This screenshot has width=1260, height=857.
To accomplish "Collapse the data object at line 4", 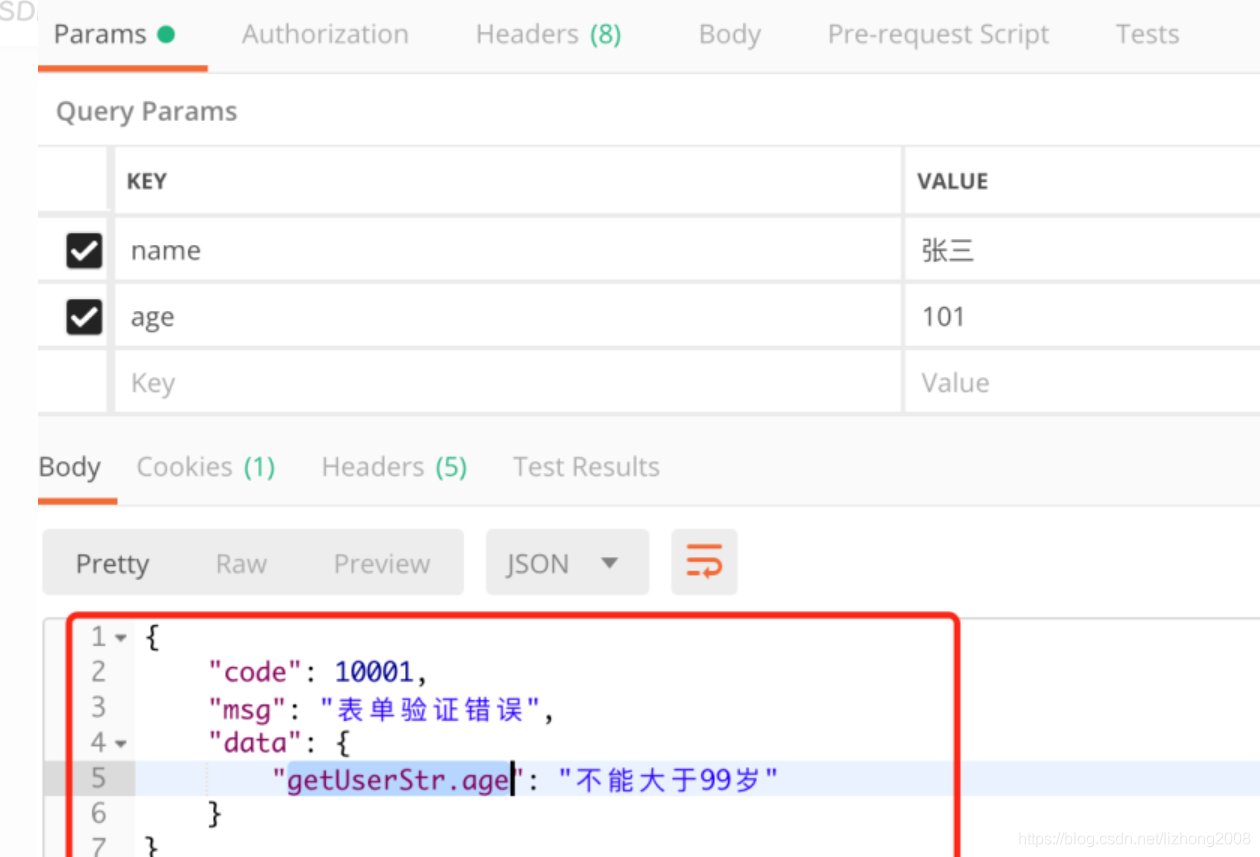I will [121, 744].
